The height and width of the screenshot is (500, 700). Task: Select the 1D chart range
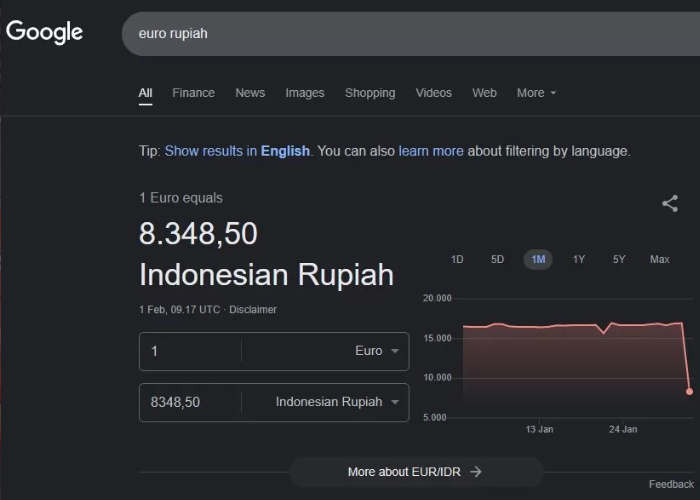(457, 259)
